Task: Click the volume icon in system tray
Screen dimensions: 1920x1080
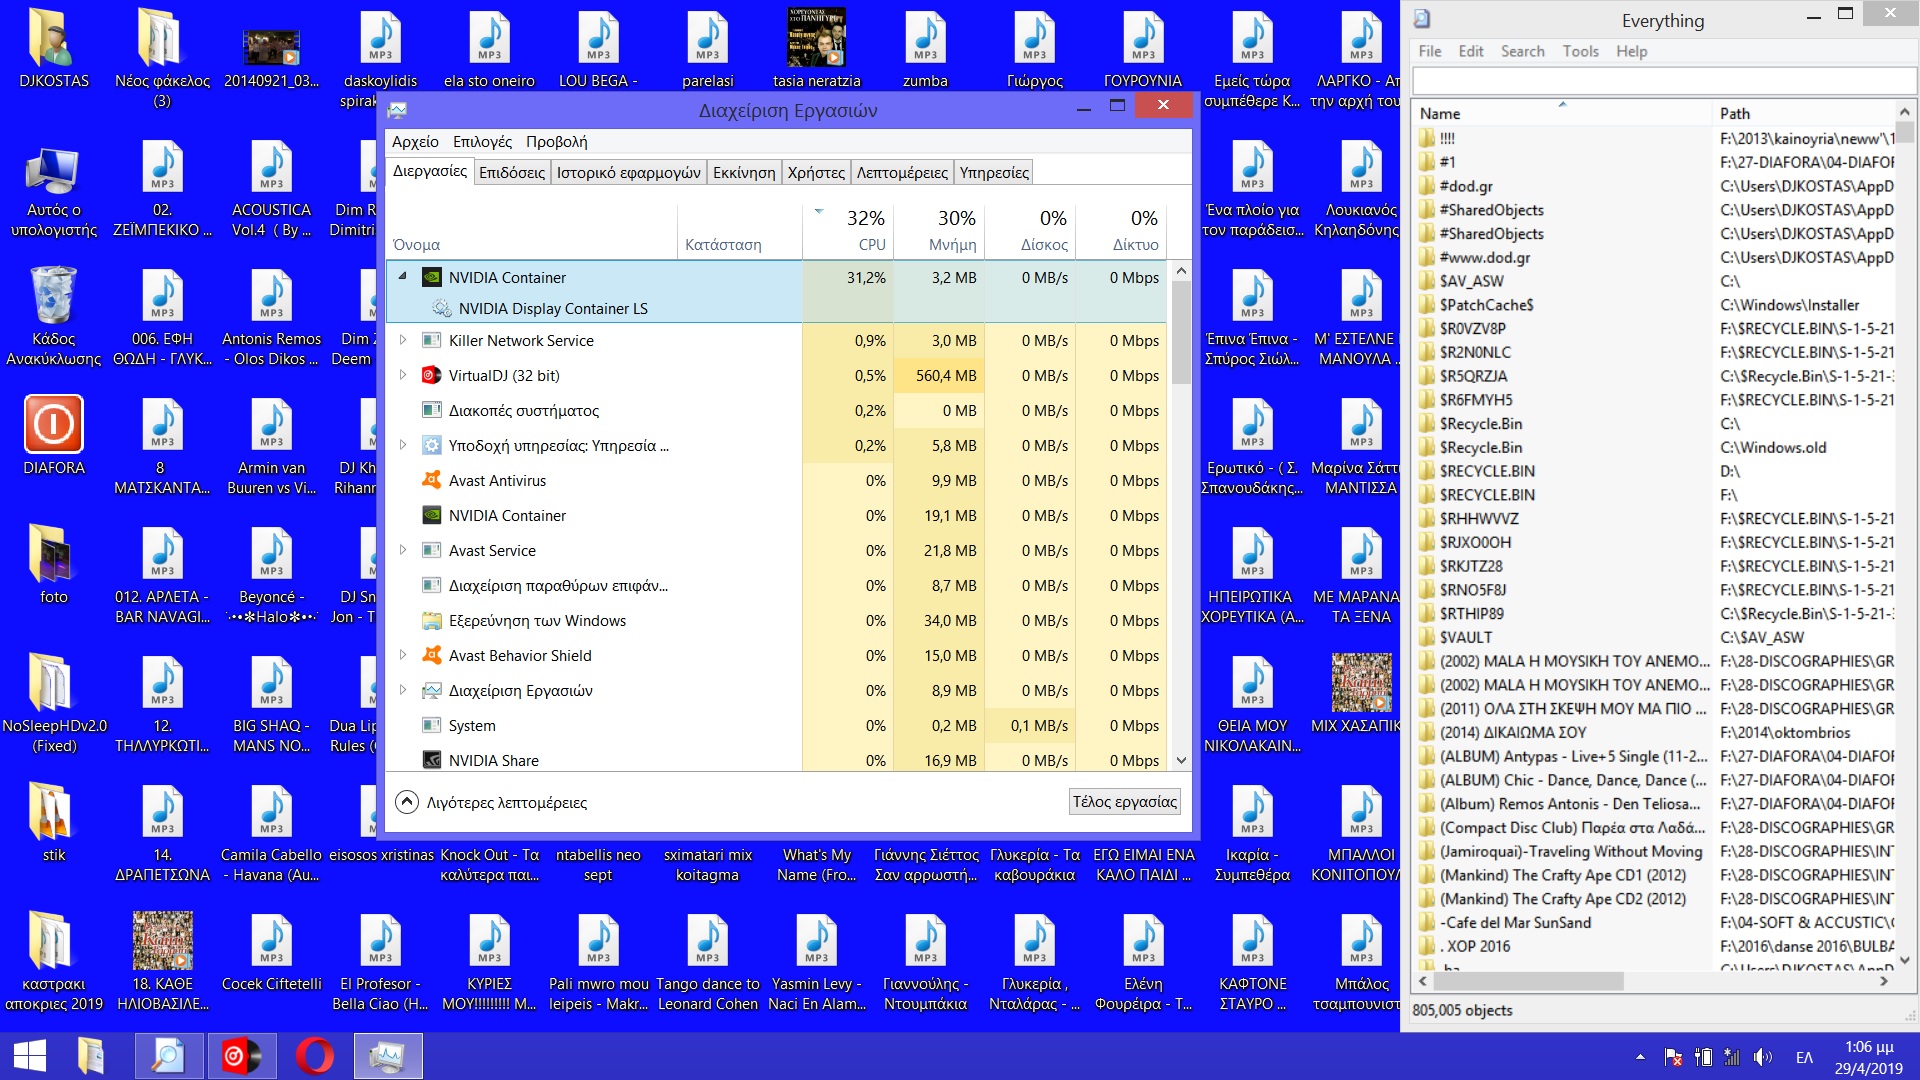Action: pyautogui.click(x=1762, y=1057)
